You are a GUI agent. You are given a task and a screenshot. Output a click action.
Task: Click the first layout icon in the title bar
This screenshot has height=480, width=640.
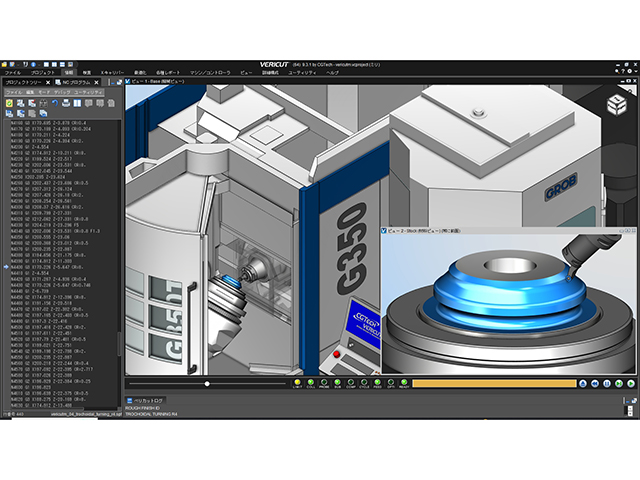click(46, 64)
